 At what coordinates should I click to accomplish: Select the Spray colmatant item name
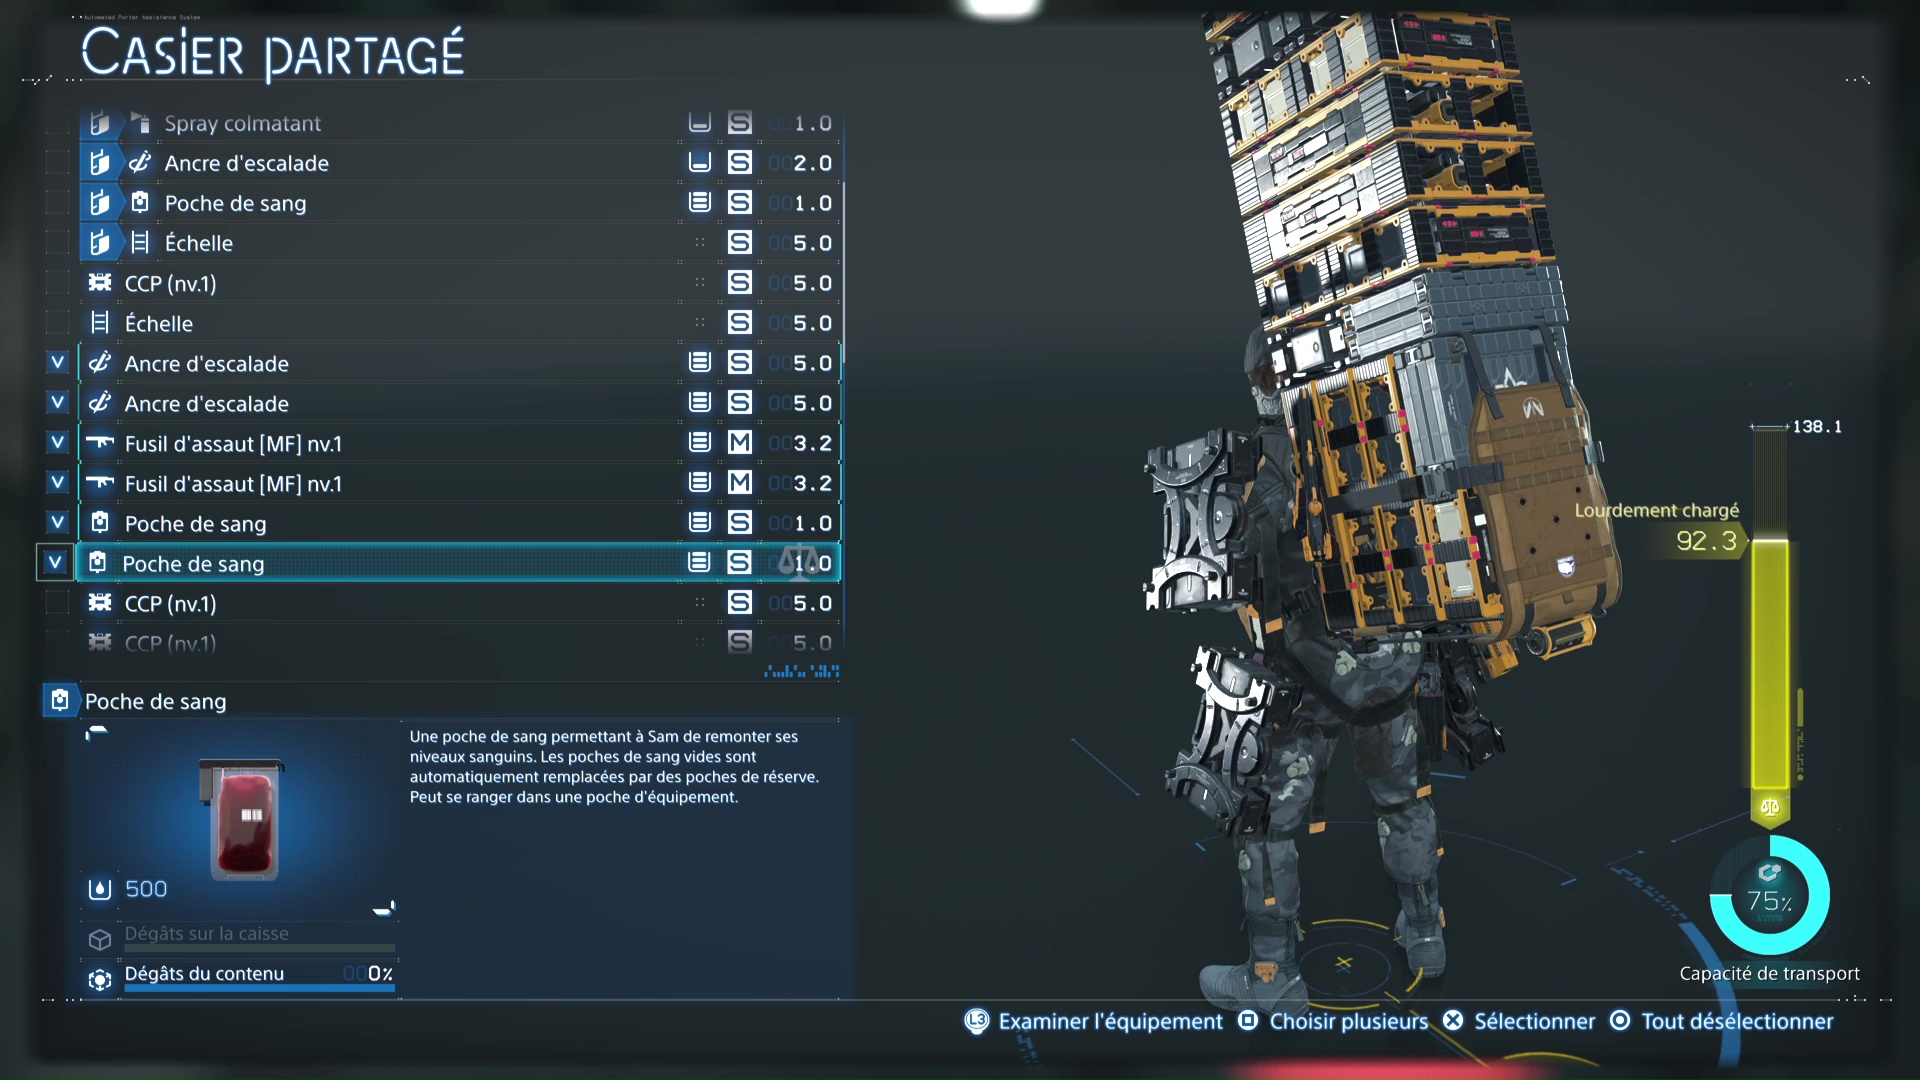tap(243, 124)
